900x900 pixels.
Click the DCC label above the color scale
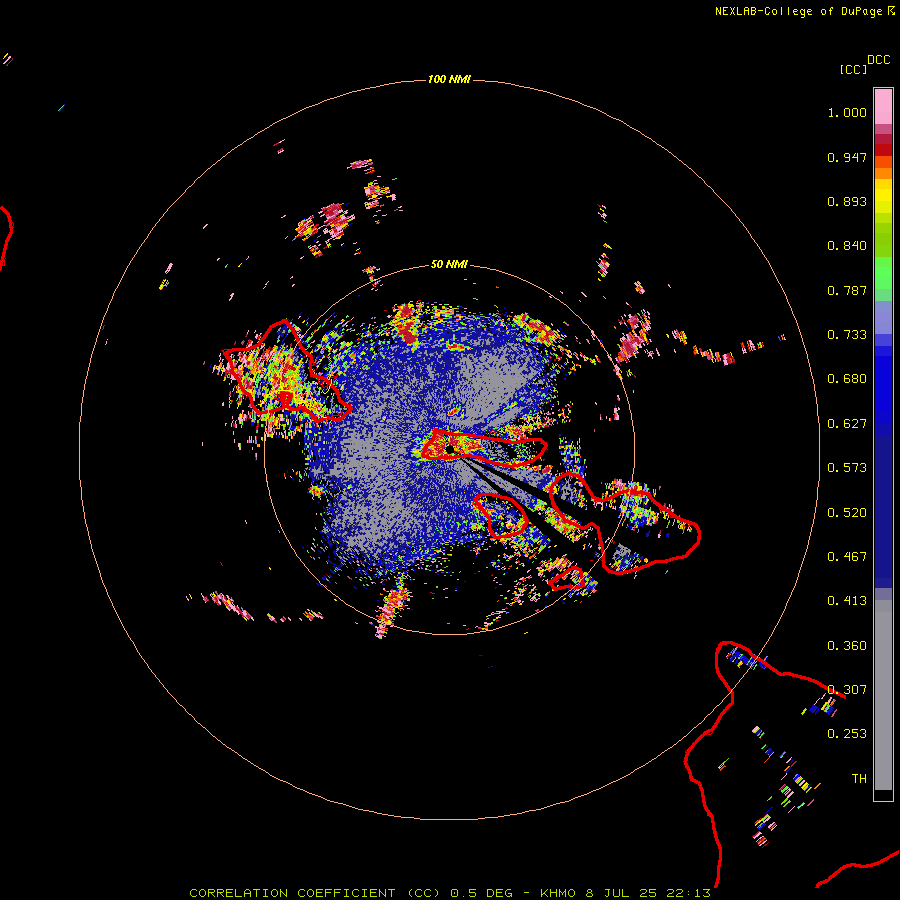[878, 60]
